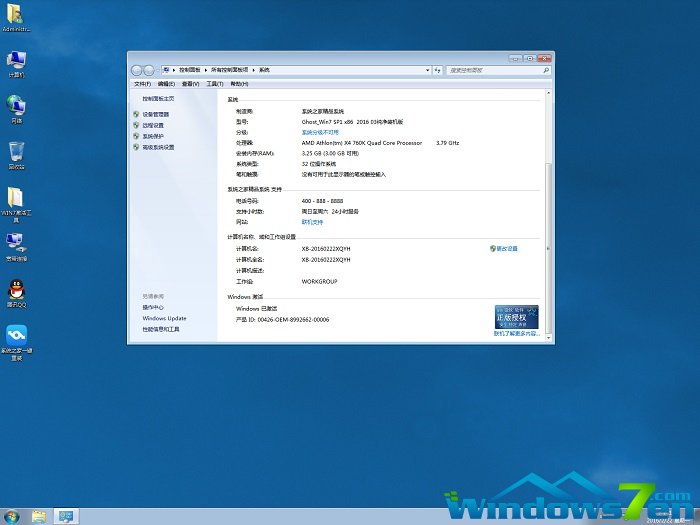This screenshot has width=700, height=525.
Task: Click the Windows Start orb
Action: click(11, 517)
